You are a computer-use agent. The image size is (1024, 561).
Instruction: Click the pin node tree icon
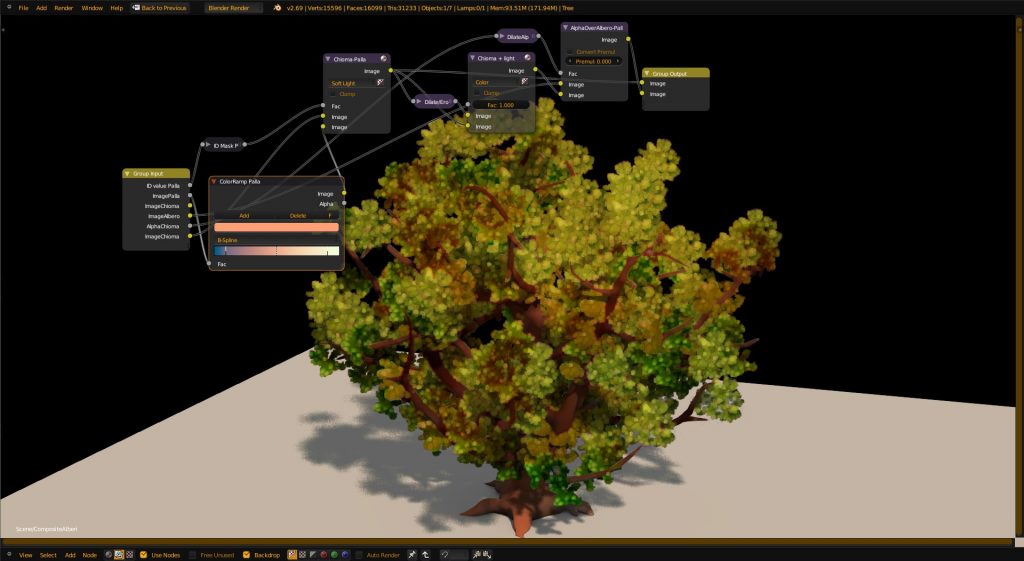tap(411, 554)
